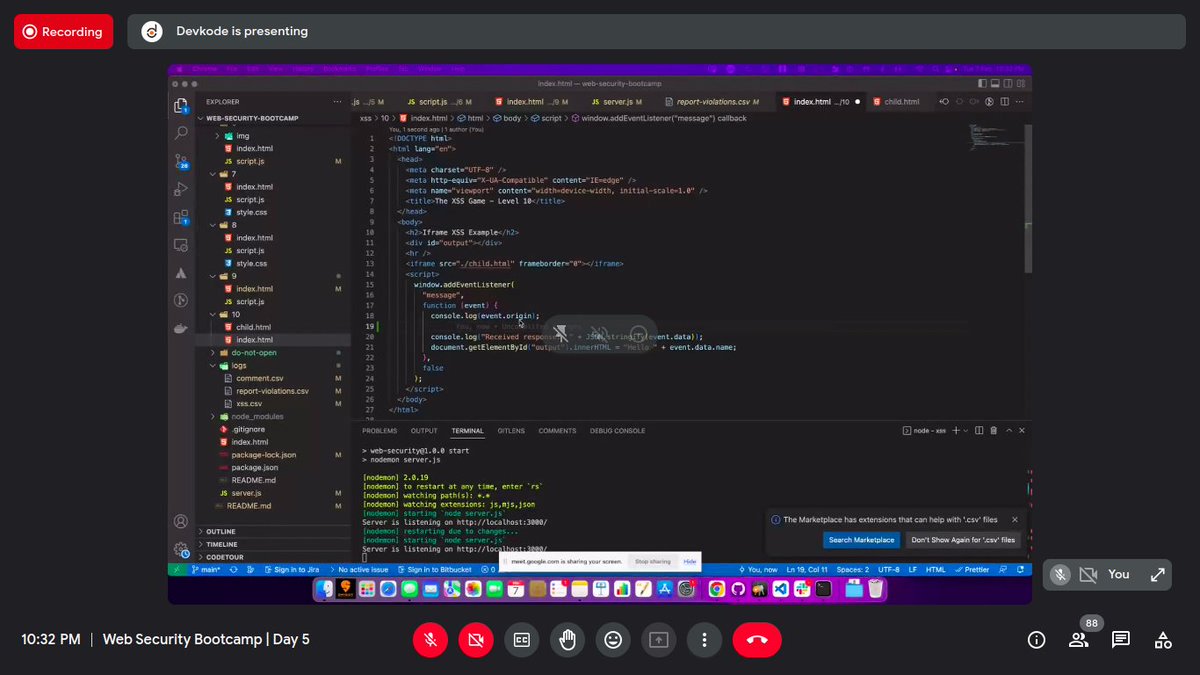Open the Explorer view in the activity bar

click(181, 105)
